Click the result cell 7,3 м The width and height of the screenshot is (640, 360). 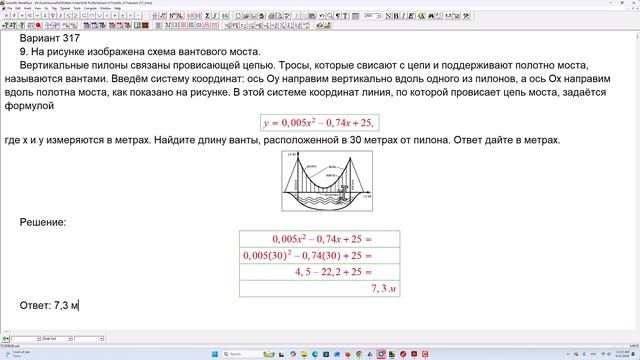coord(319,289)
